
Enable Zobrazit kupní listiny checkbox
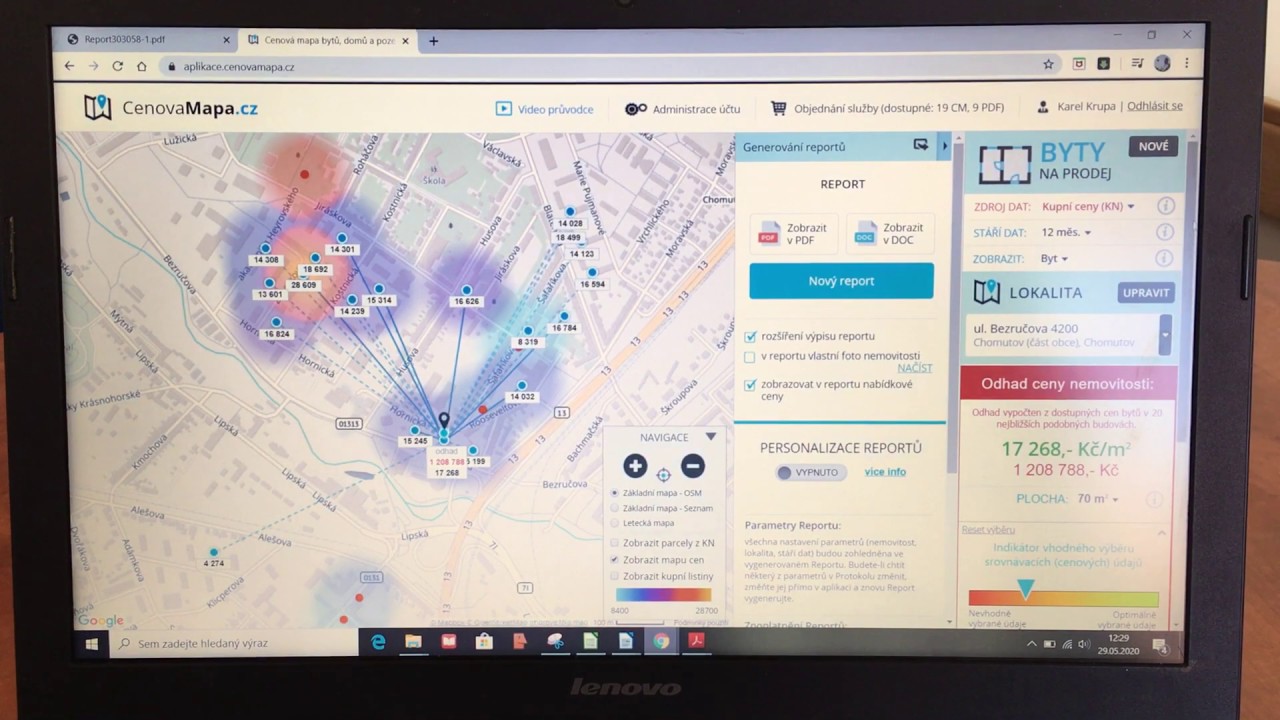tap(614, 576)
